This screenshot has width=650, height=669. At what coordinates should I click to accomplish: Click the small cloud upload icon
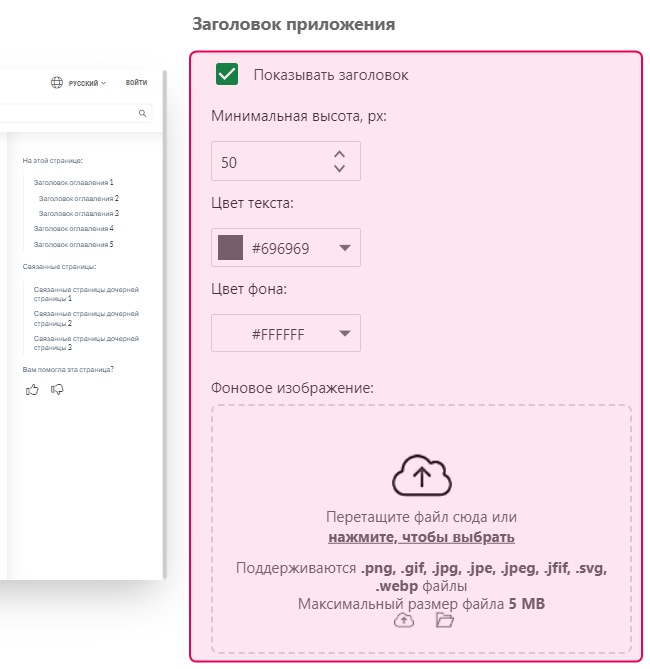(x=403, y=621)
